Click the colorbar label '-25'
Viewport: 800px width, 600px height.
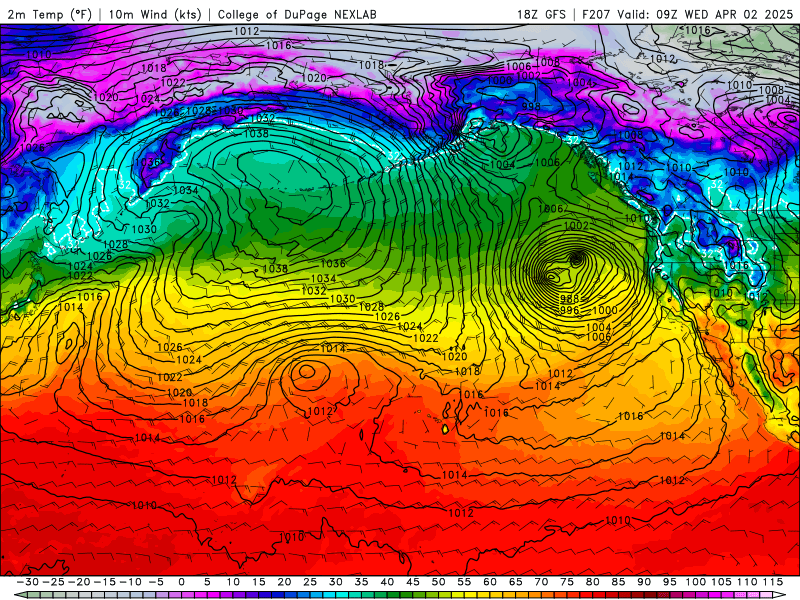[x=54, y=582]
